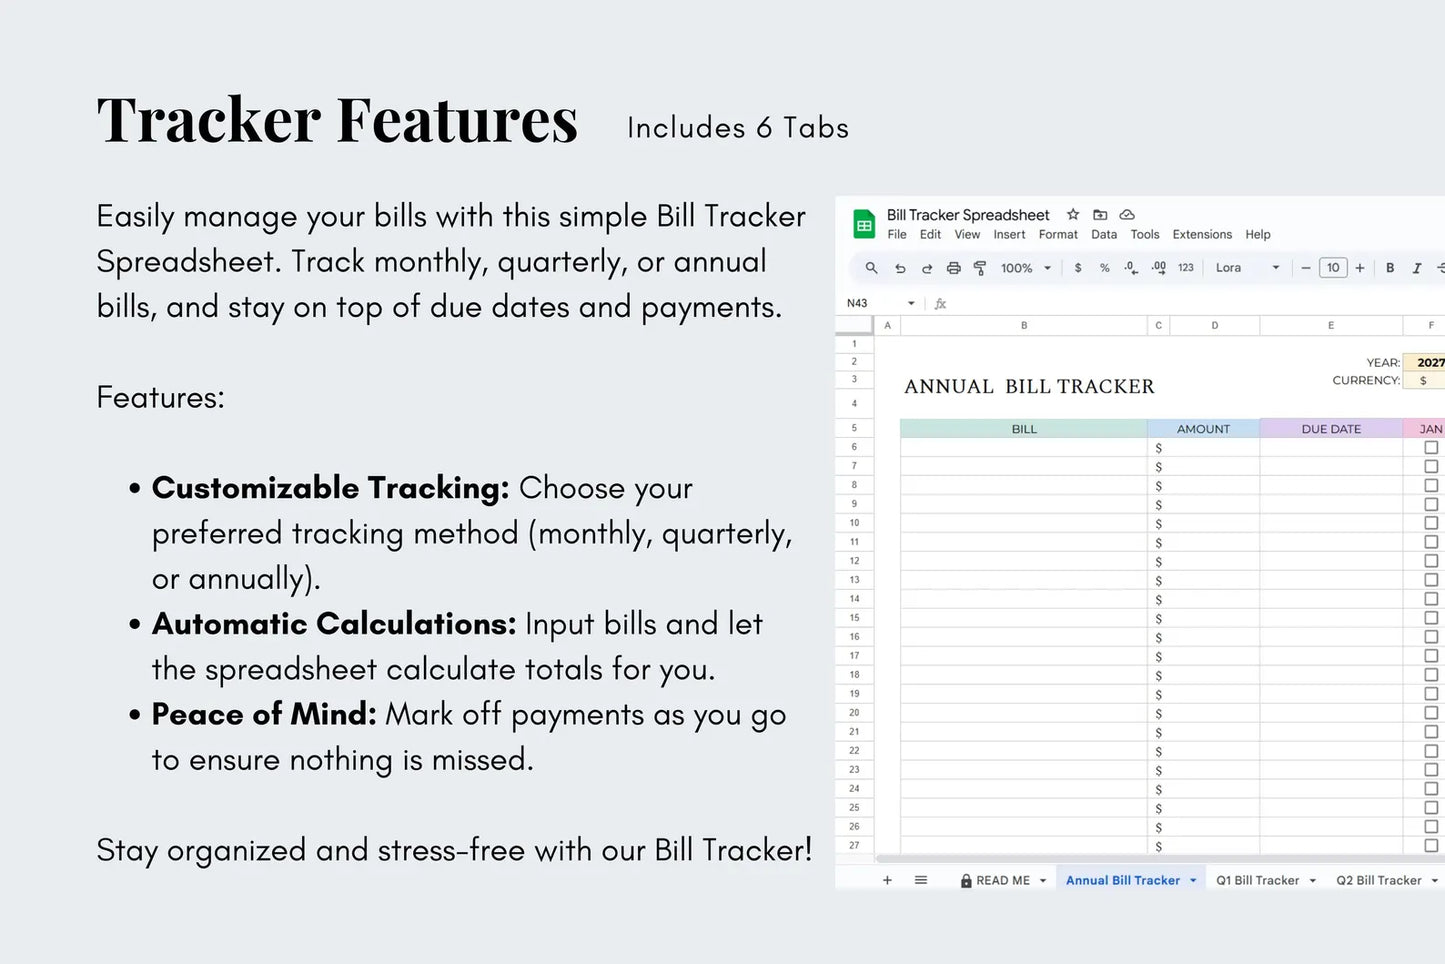
Task: Toggle bold formatting
Action: pyautogui.click(x=1390, y=268)
